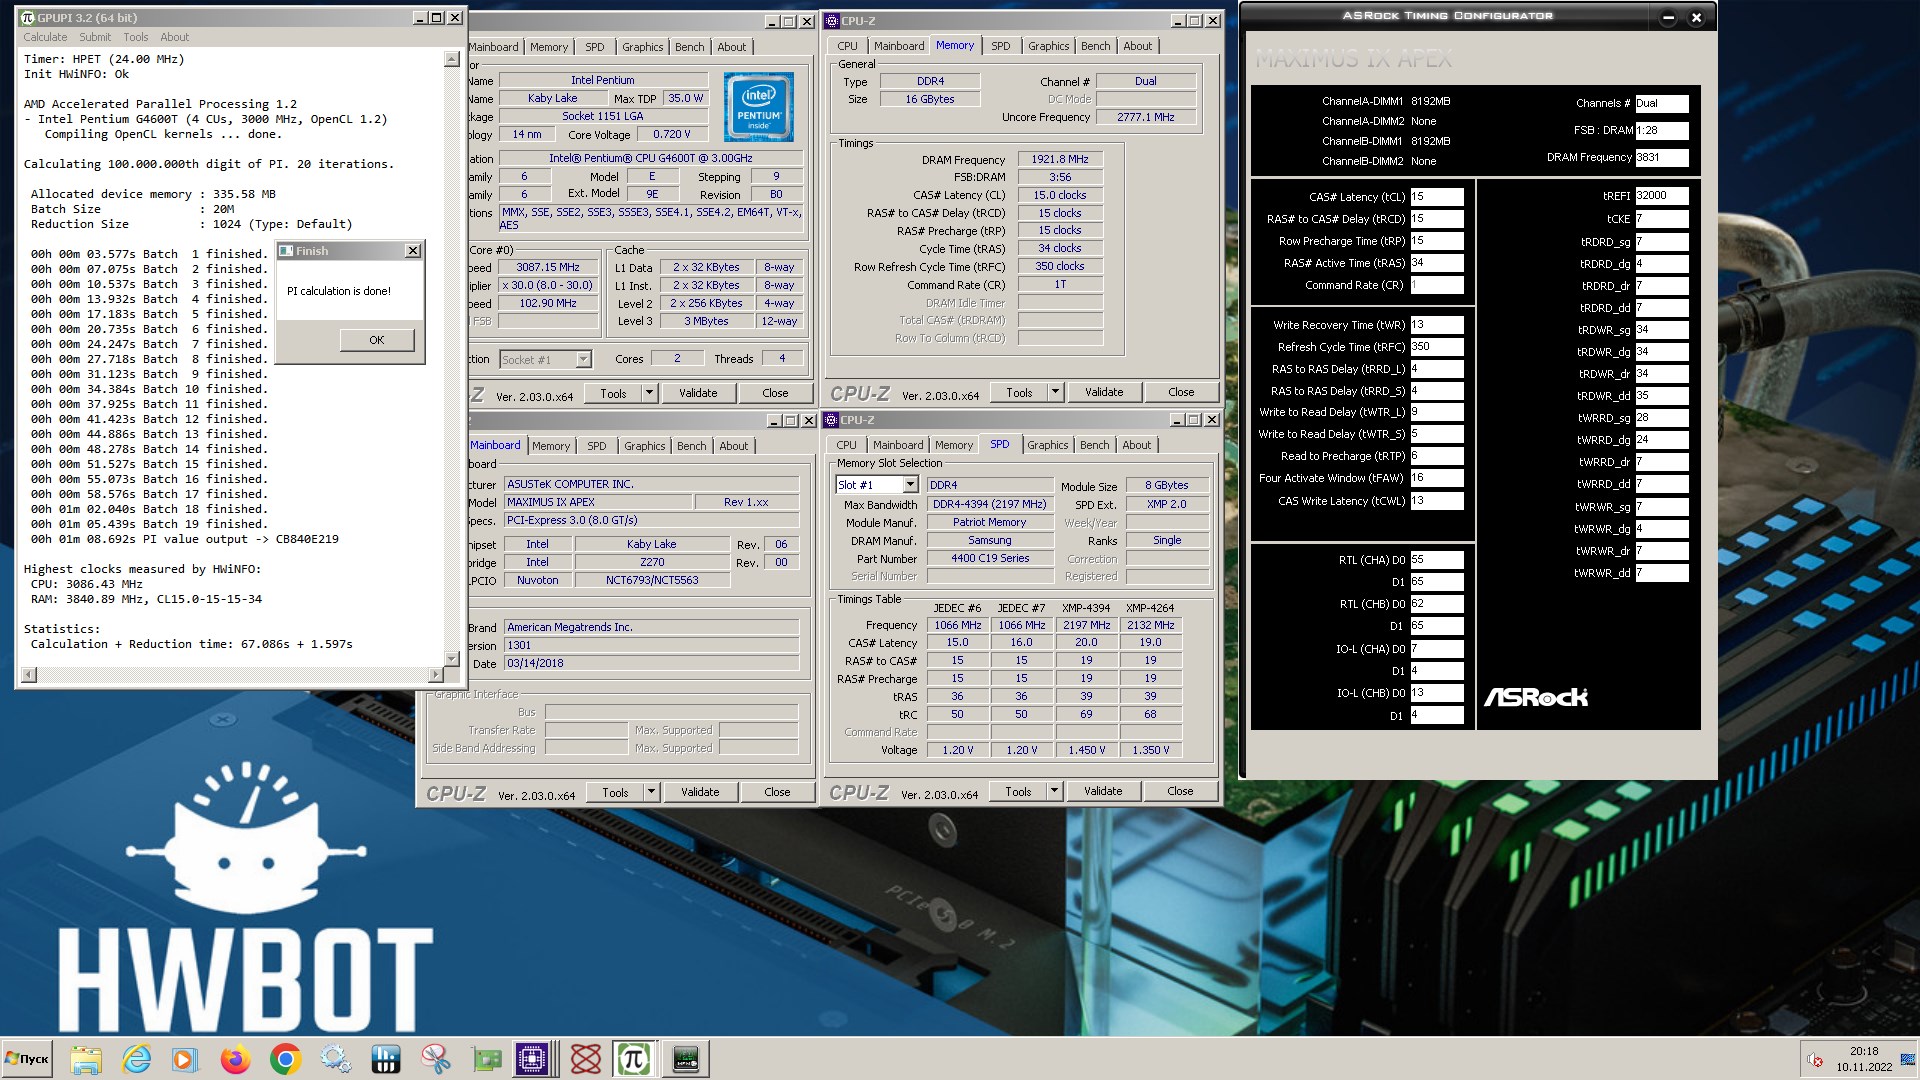Click the Write Recovery Time (tWR) field
Viewport: 1920px width, 1080px height.
(x=1436, y=325)
